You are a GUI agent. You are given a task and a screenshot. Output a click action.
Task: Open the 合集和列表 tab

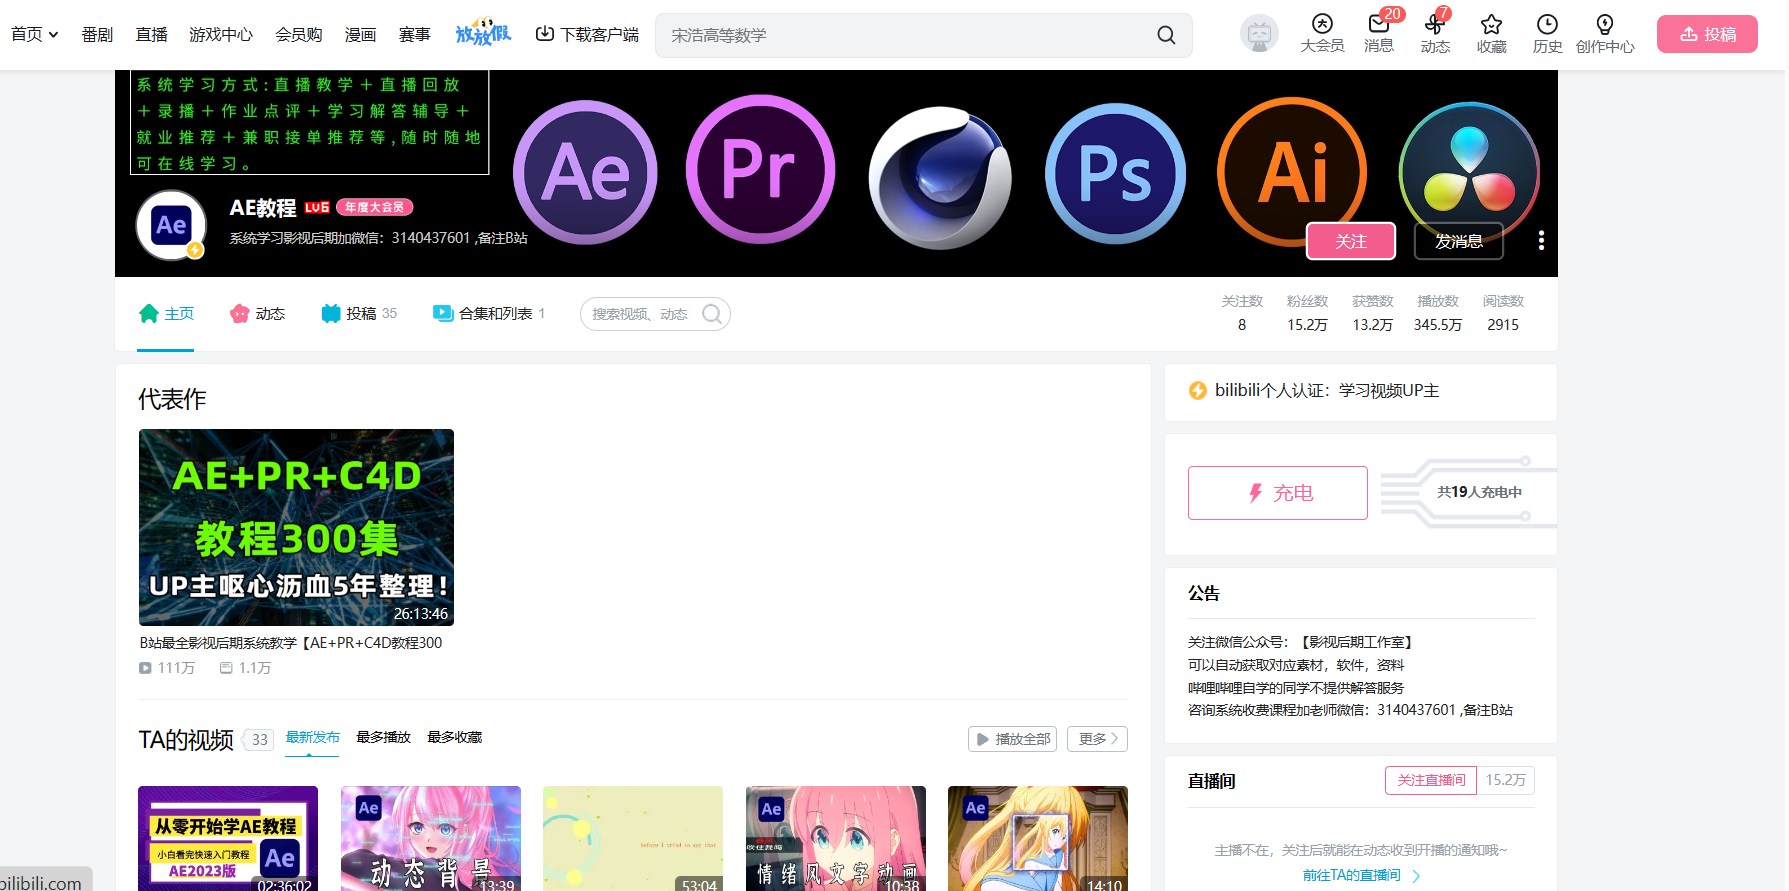click(x=488, y=314)
